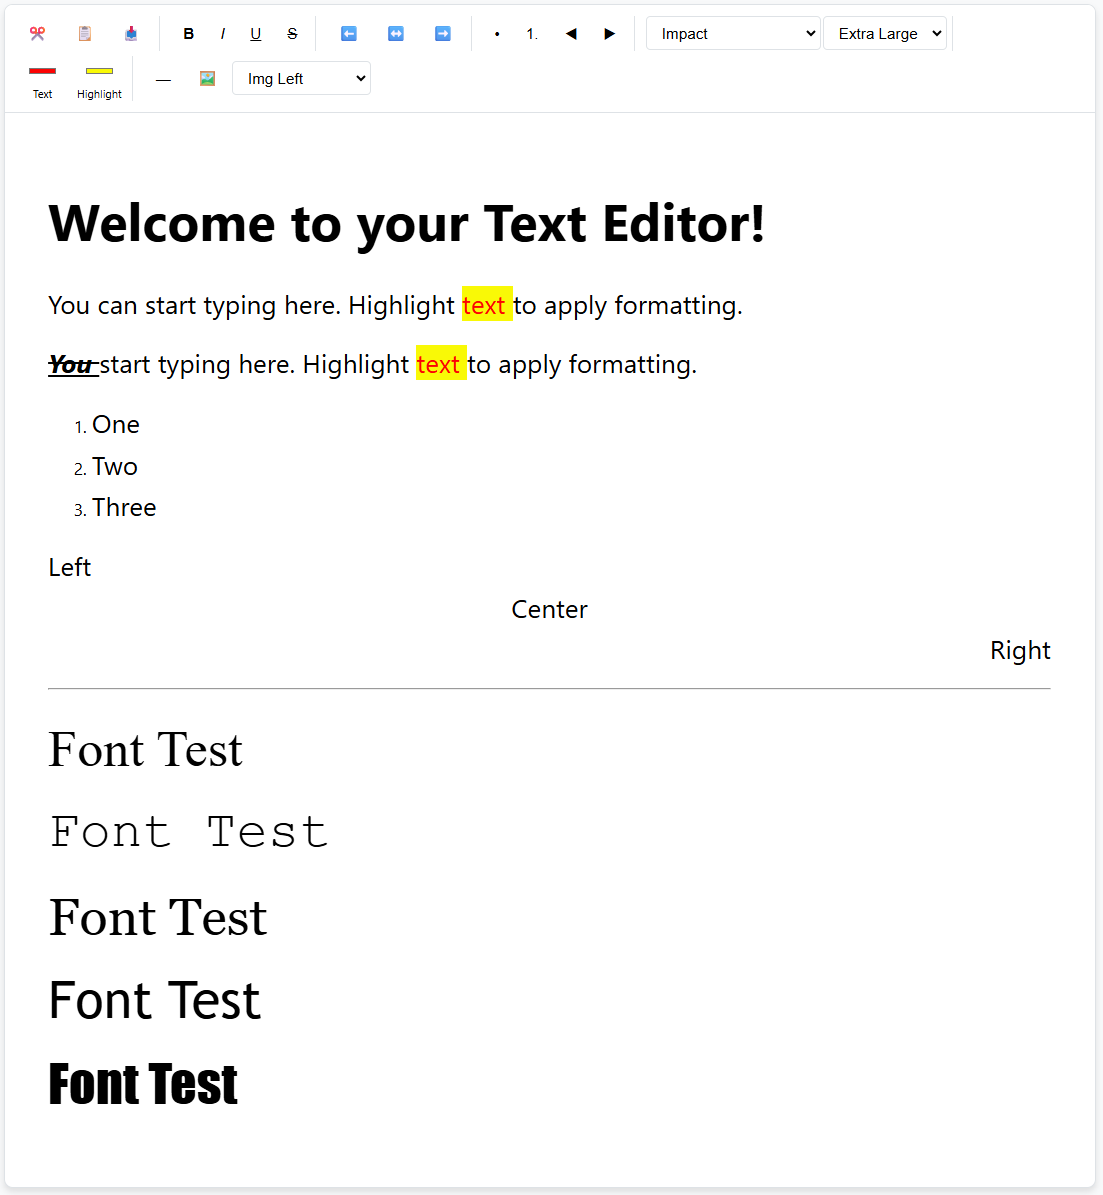This screenshot has height=1195, width=1103.
Task: Insert a horizontal rule
Action: [x=163, y=78]
